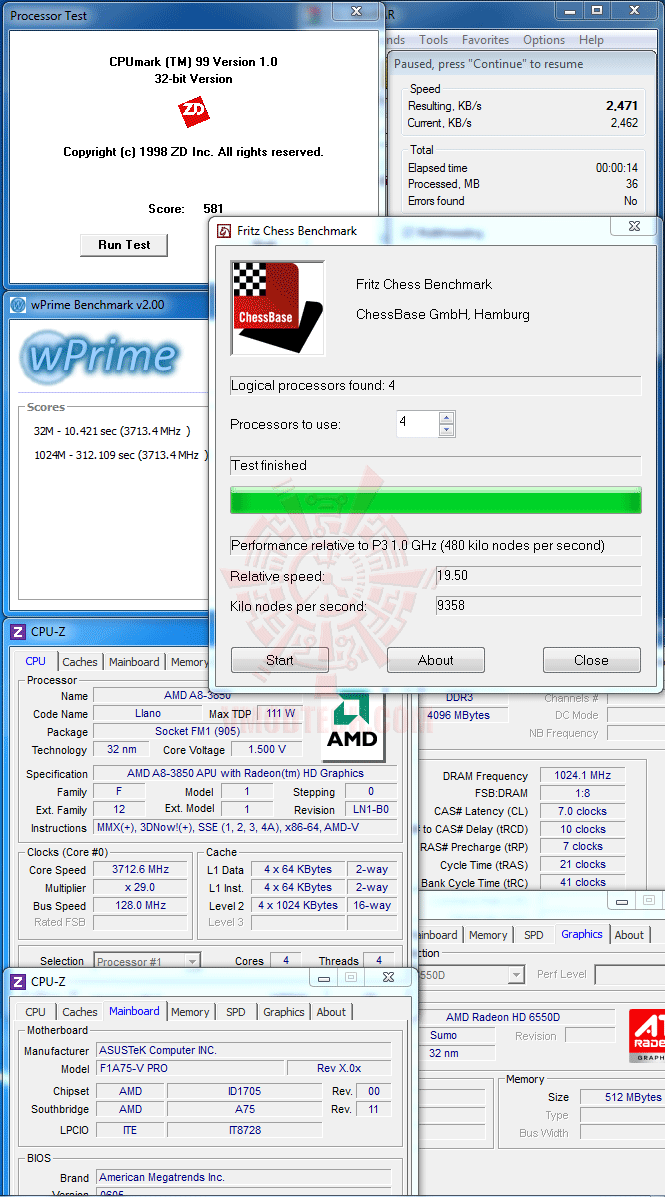Select About tab in the lower CPU-Z window
The width and height of the screenshot is (665, 1197).
coord(331,1011)
